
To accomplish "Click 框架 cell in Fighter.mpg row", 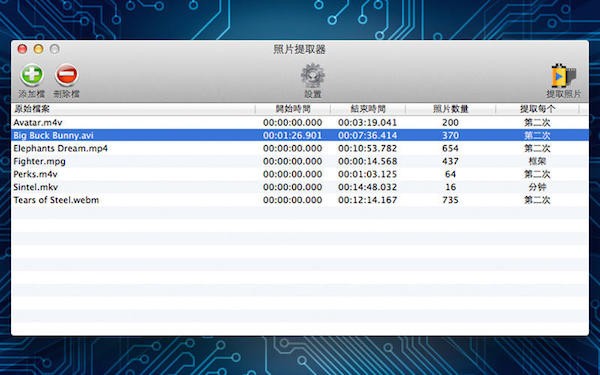I will 537,161.
